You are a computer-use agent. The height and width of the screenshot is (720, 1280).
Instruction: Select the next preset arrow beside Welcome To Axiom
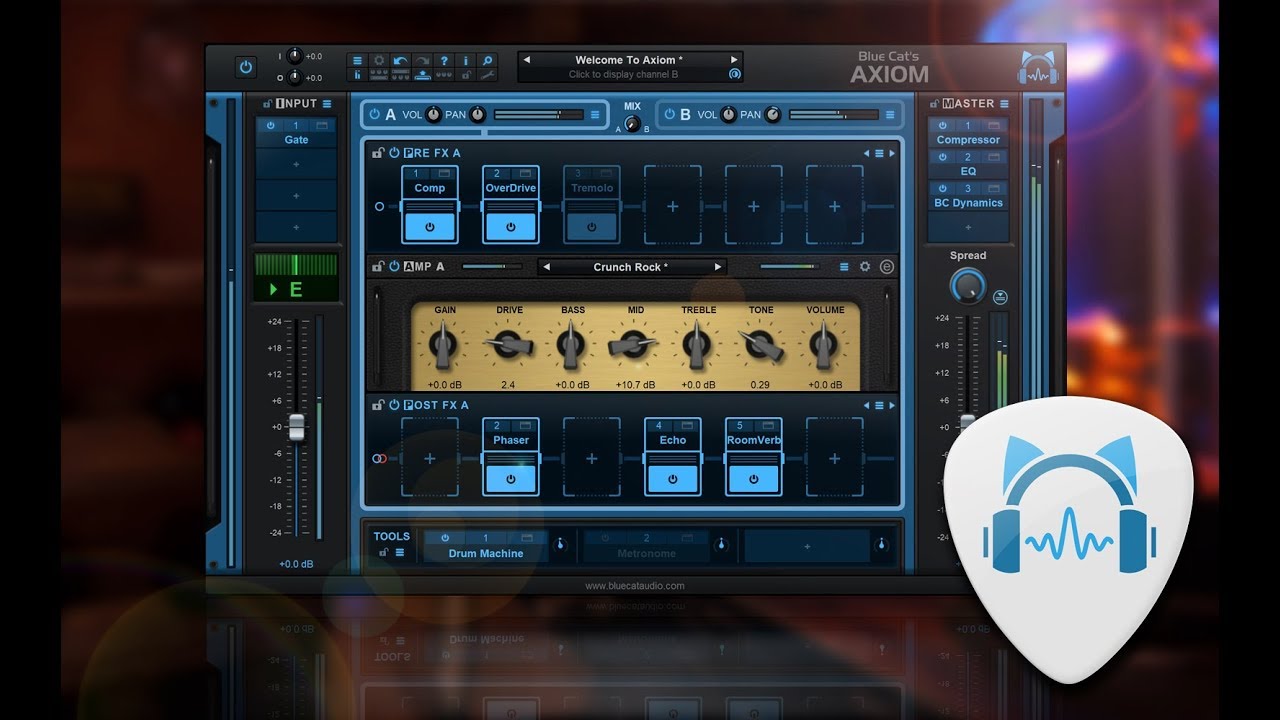tap(734, 60)
